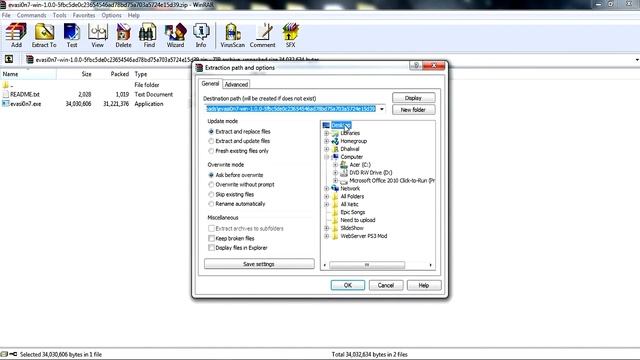
Task: Open the Comment tool
Action: 263,35
